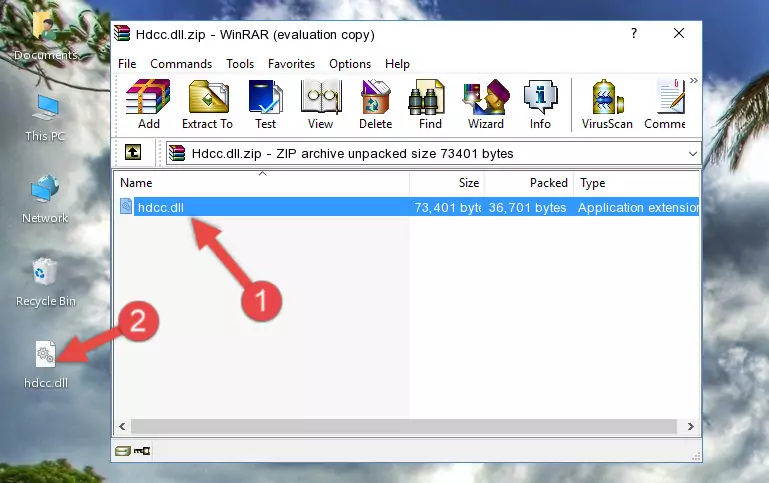Open the Commands menu
Viewport: 769px width, 483px height.
[181, 64]
